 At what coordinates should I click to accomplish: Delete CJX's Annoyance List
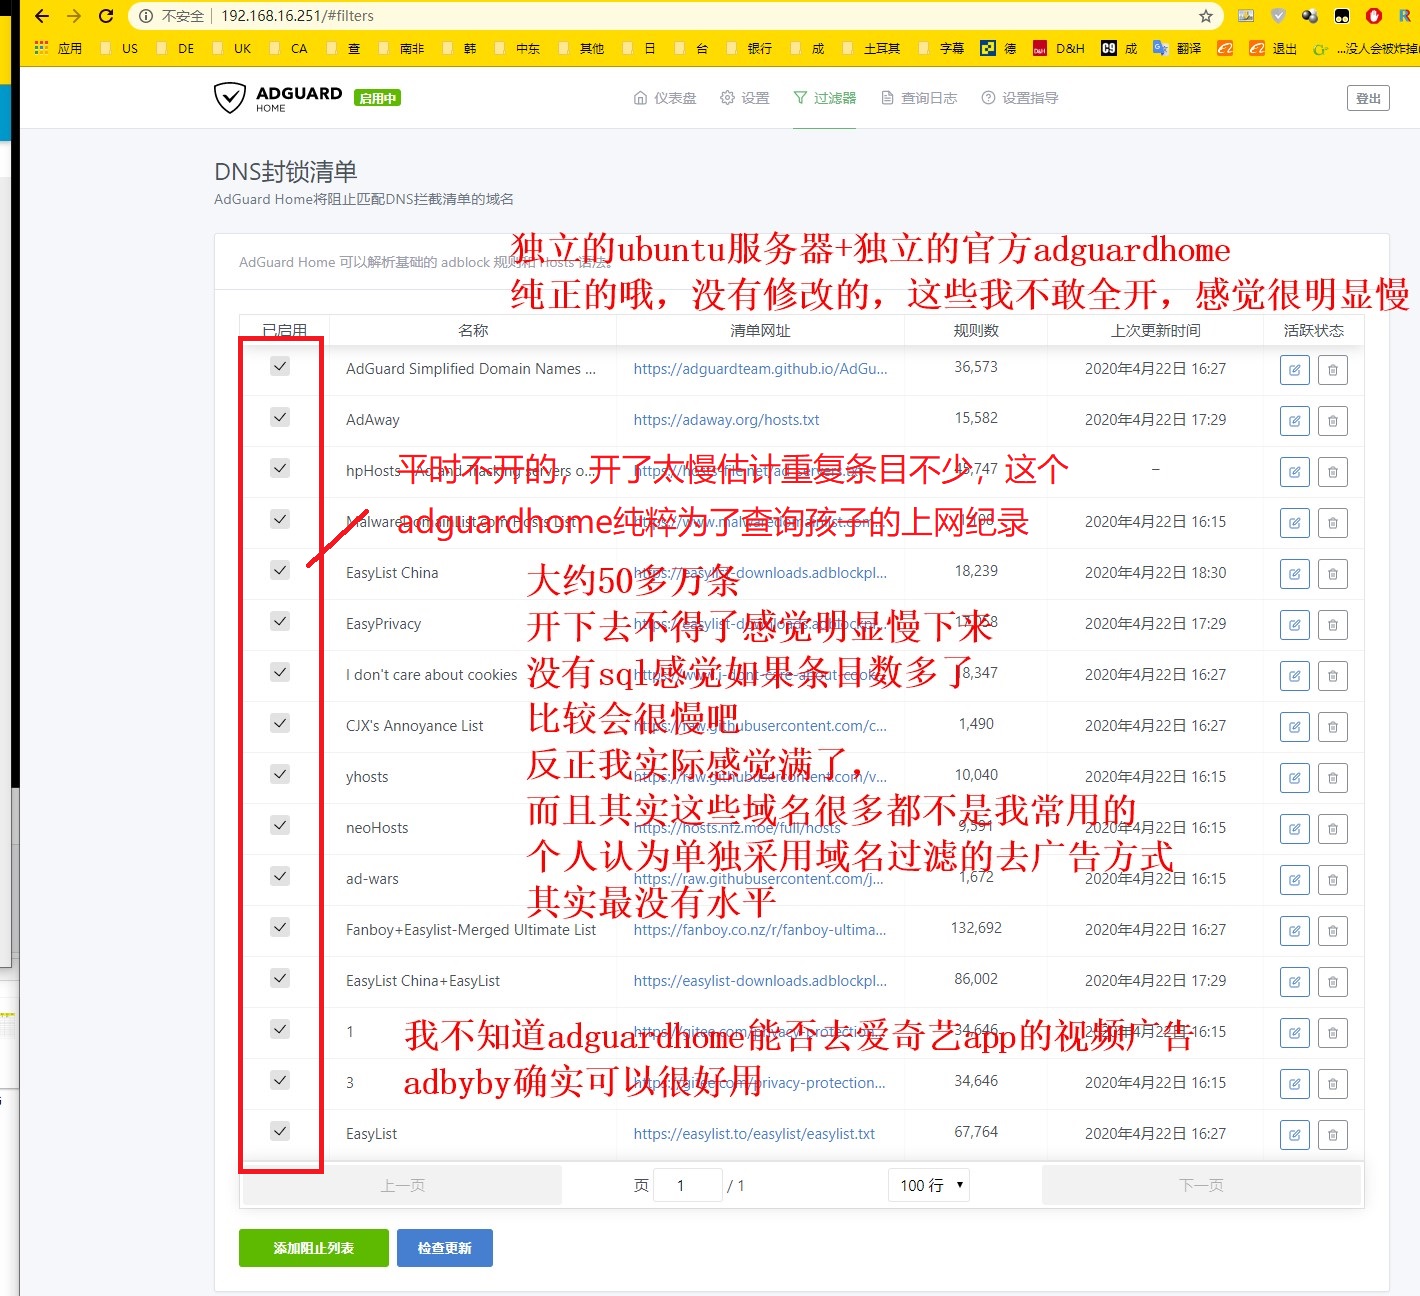coord(1333,727)
